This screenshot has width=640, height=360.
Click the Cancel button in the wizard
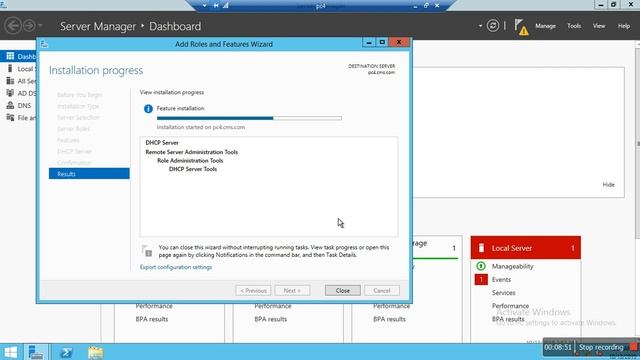pos(382,290)
